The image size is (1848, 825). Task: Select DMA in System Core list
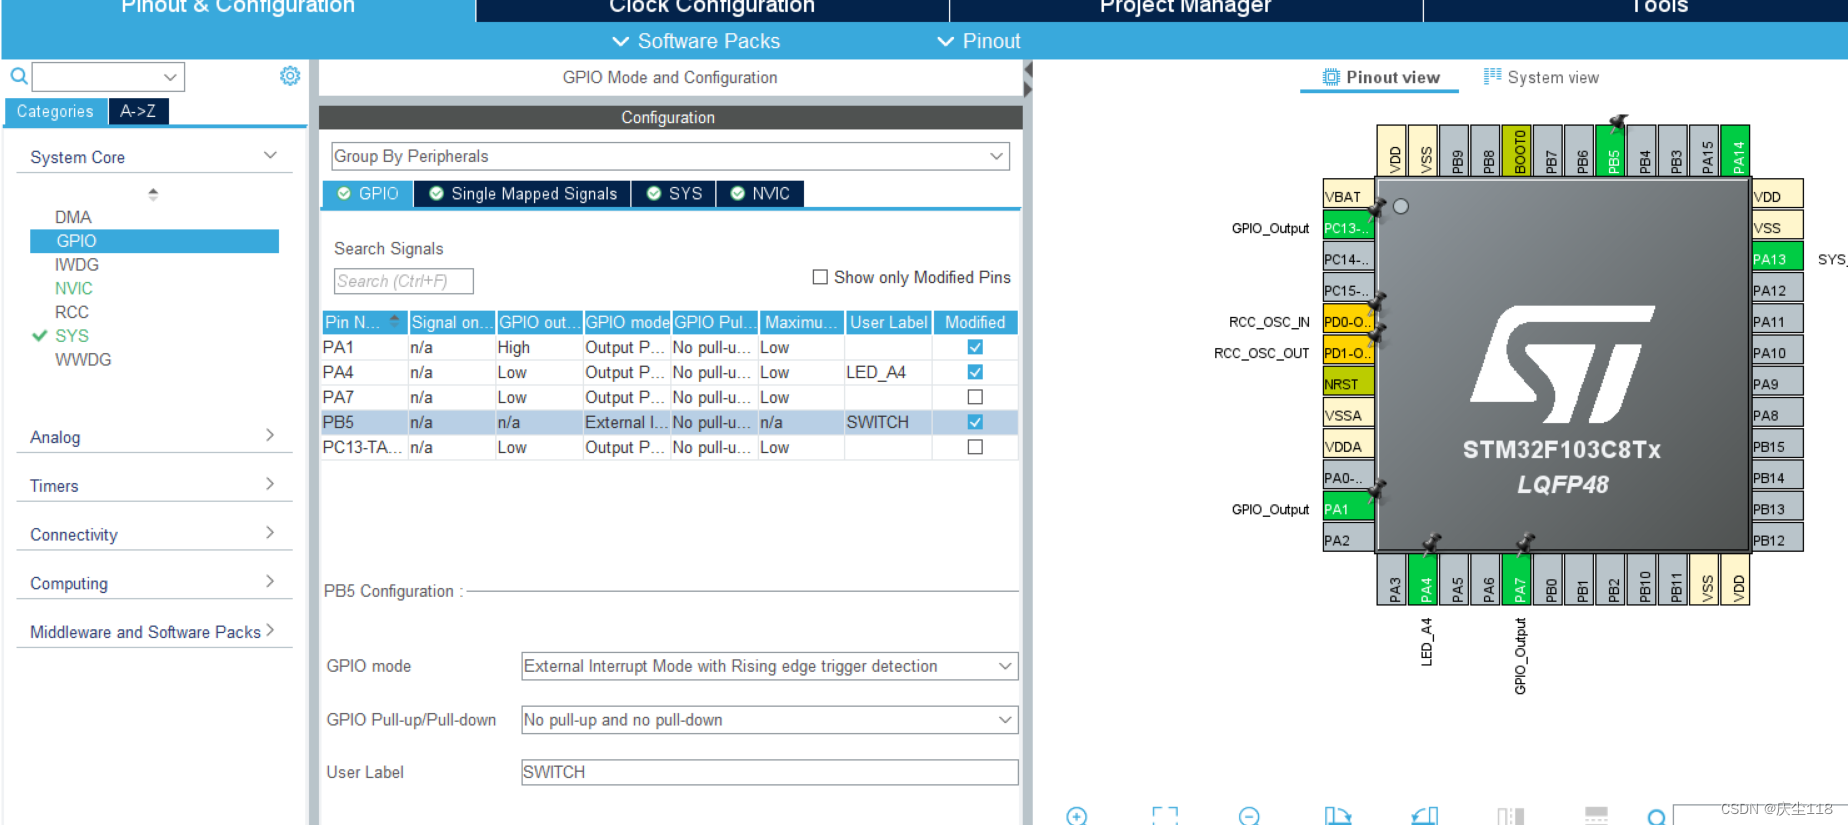pyautogui.click(x=73, y=217)
